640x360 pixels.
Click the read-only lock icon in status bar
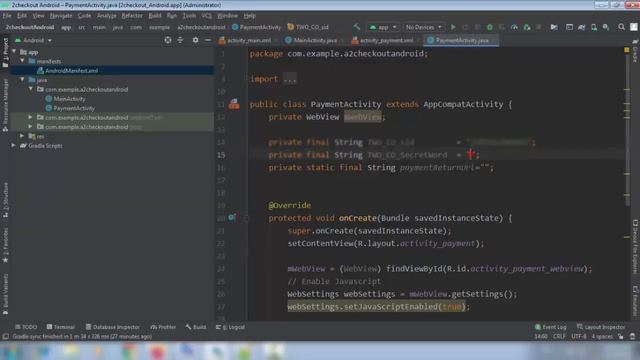coord(621,337)
